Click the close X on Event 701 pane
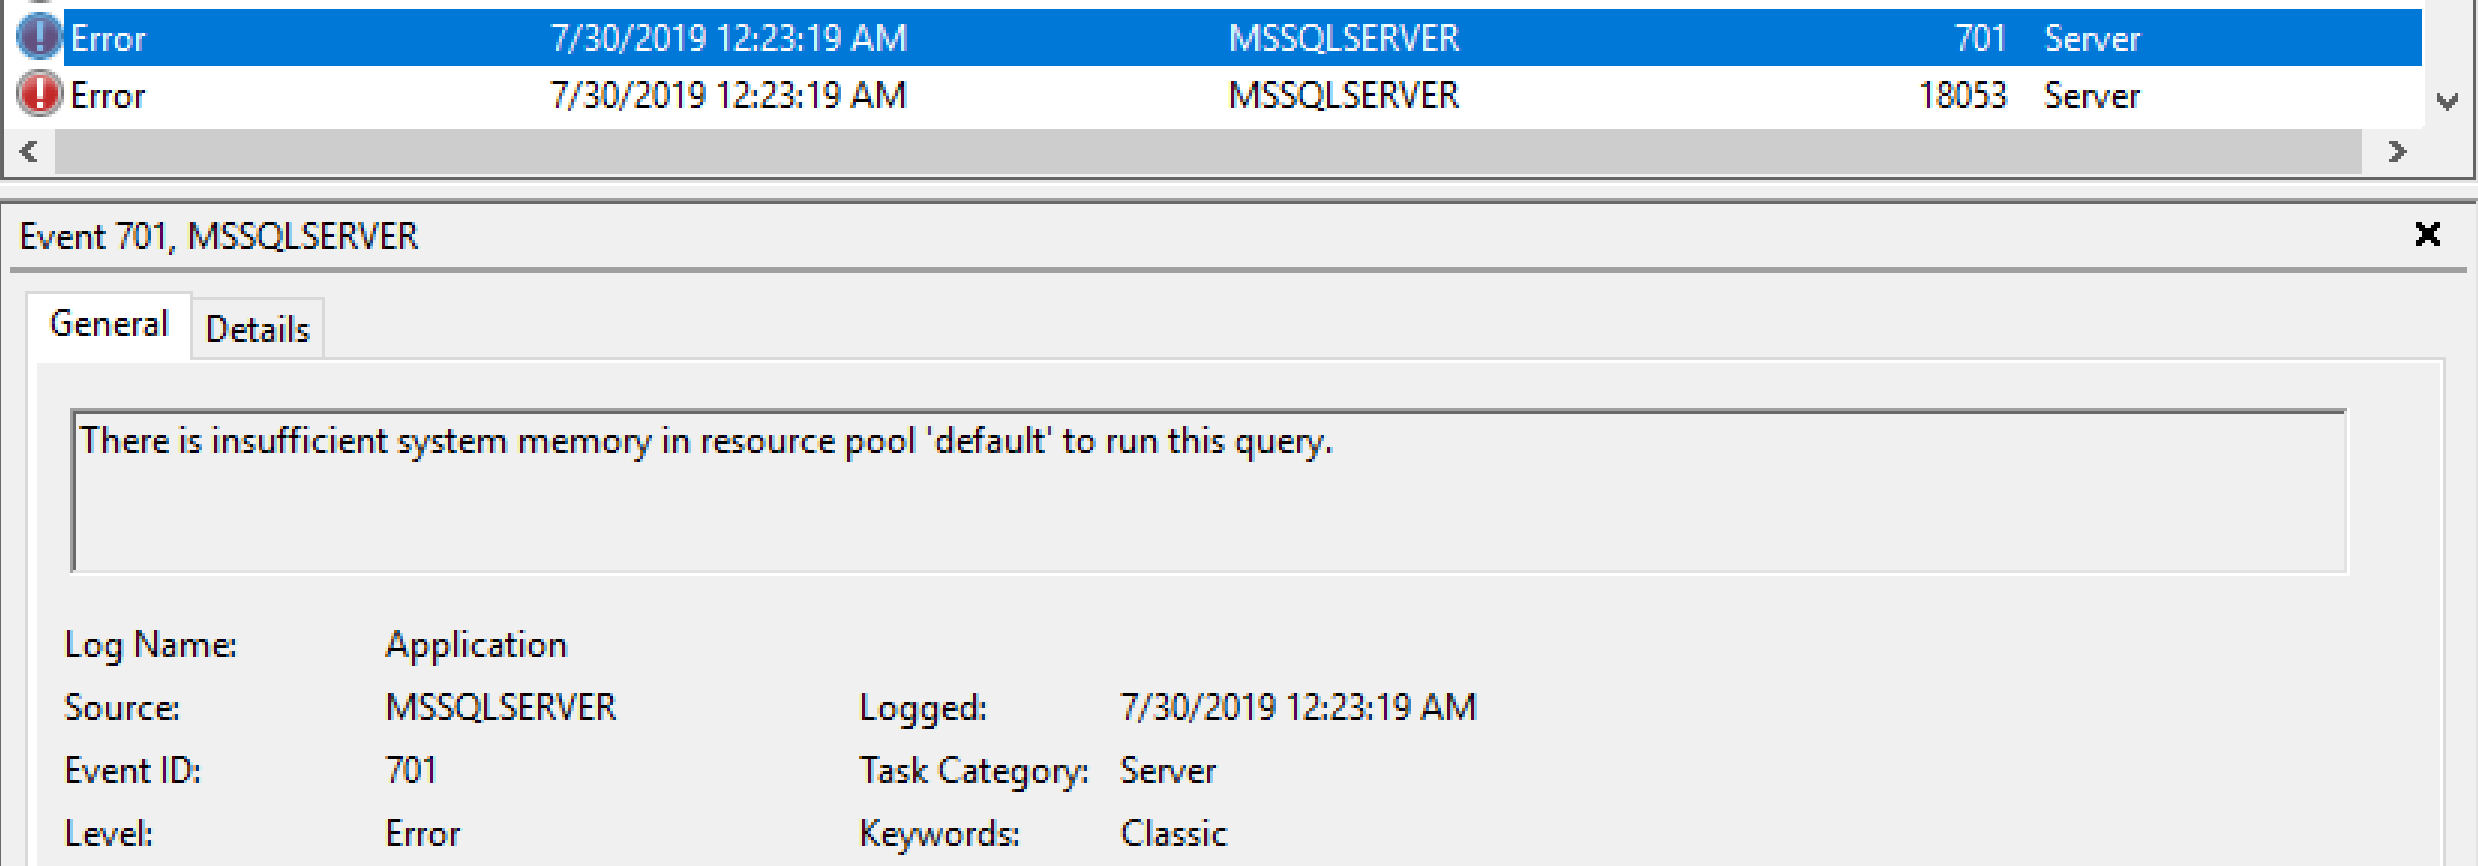This screenshot has height=866, width=2478. coord(2428,235)
